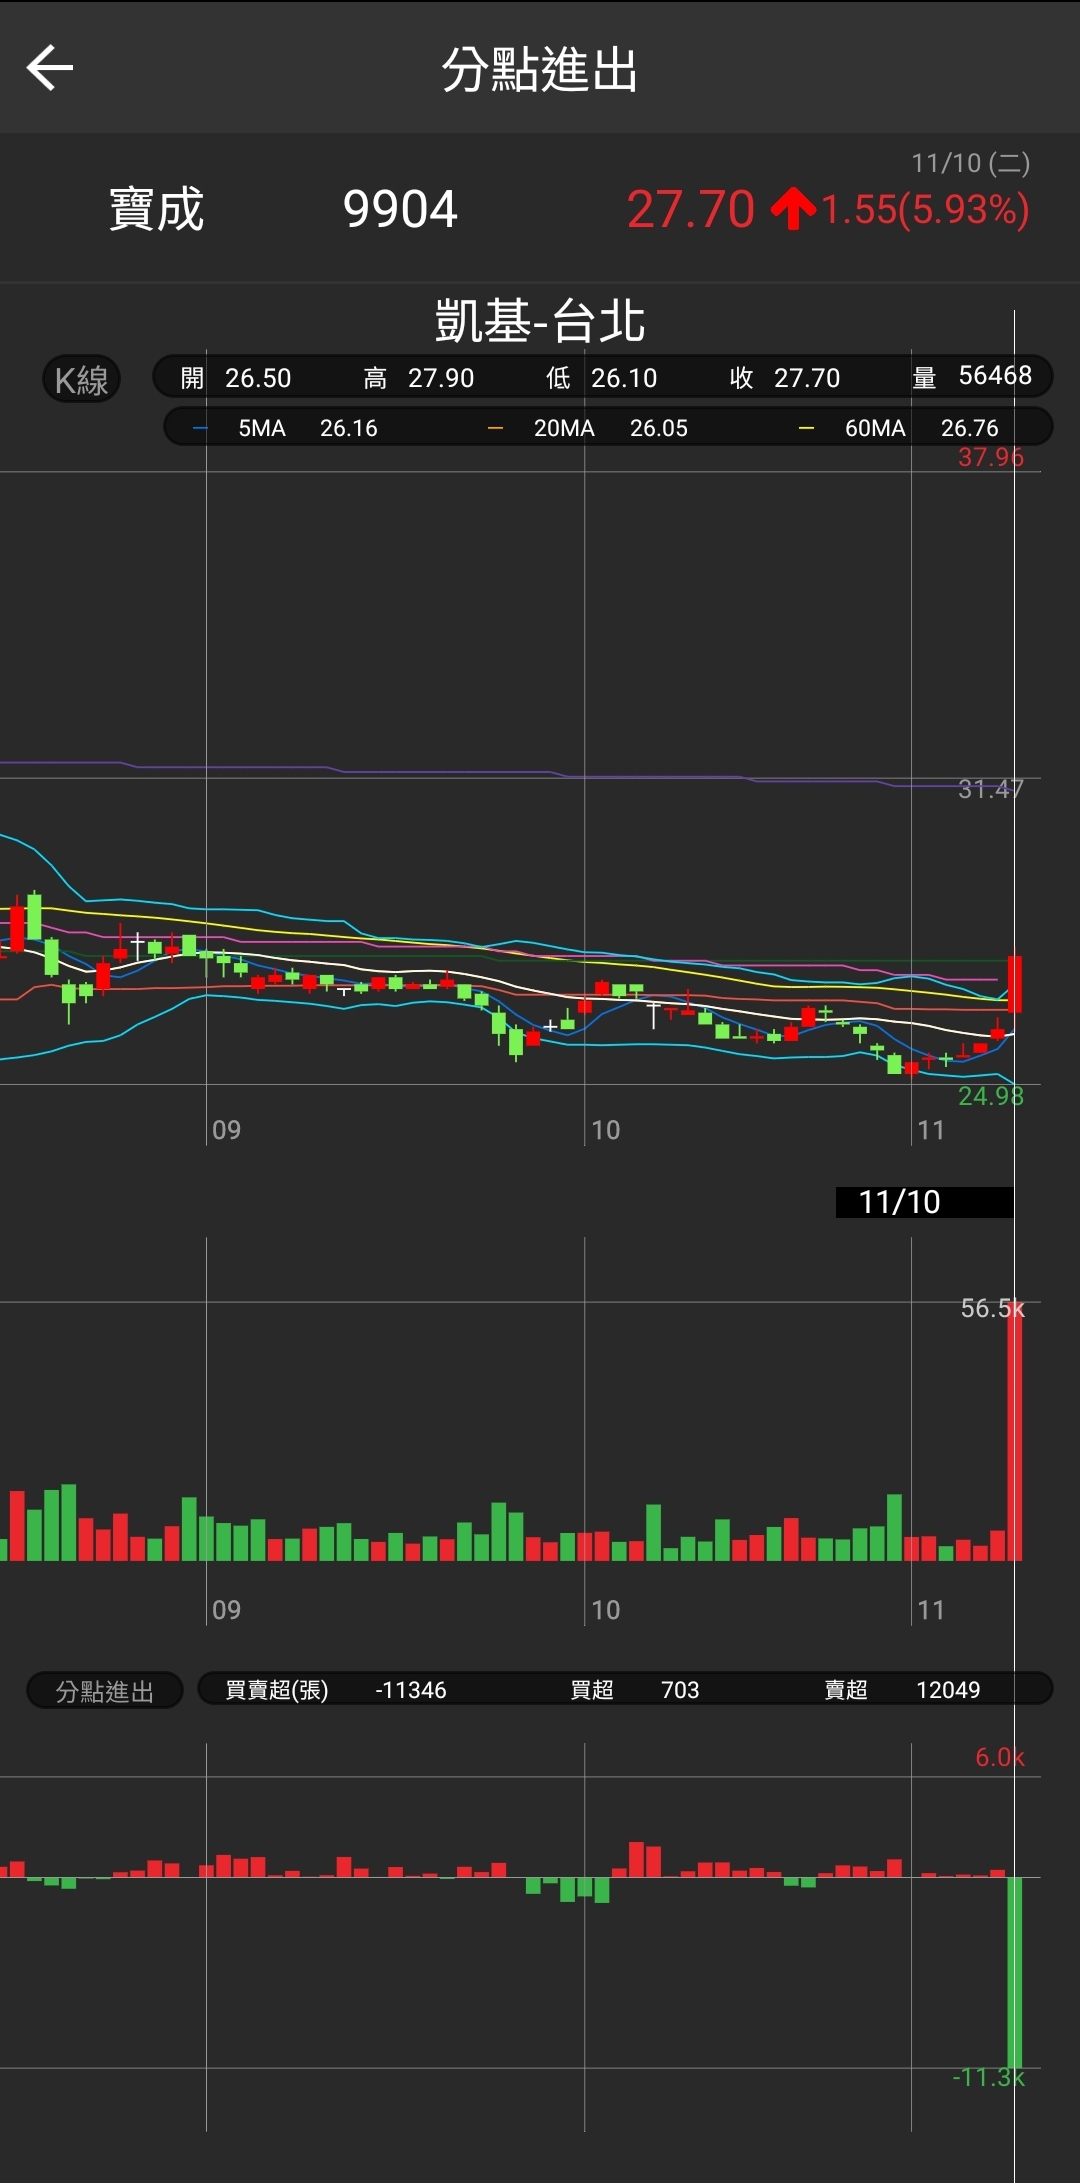Viewport: 1080px width, 2183px height.
Task: Tap the tallest red volume bar
Action: (x=1015, y=1432)
